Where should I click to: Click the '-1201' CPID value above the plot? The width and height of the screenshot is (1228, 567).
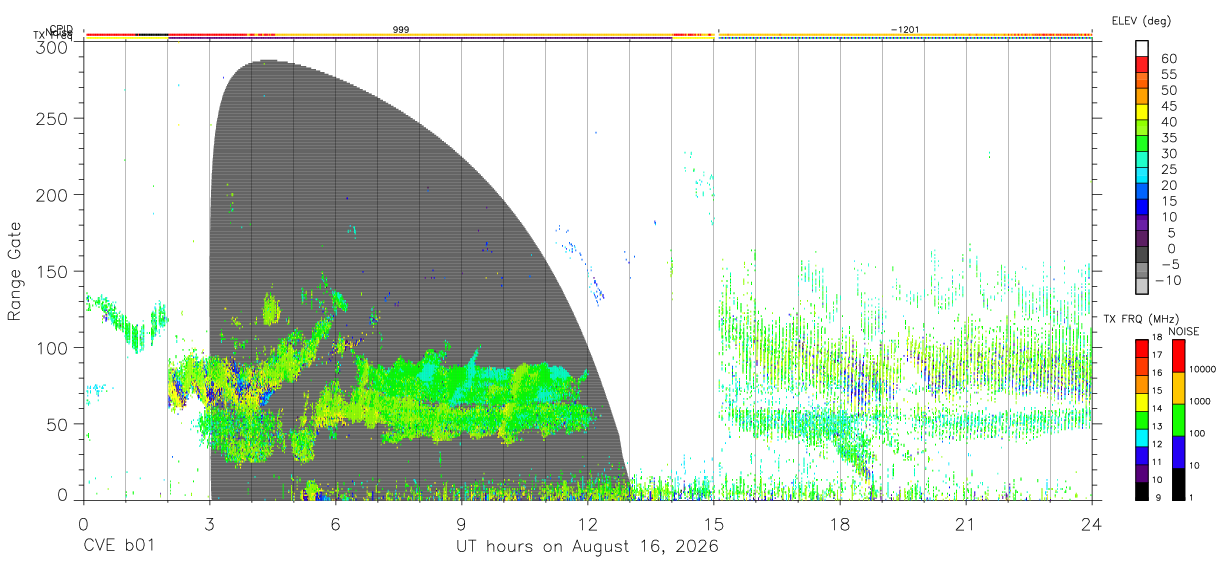point(905,30)
